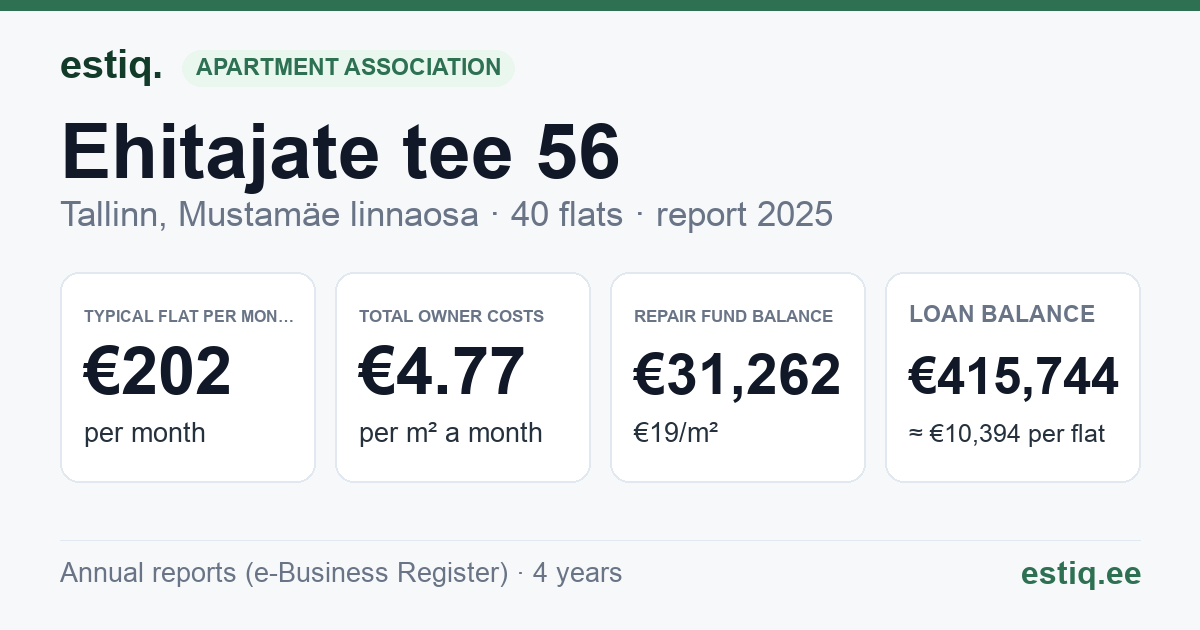Image resolution: width=1200 pixels, height=630 pixels.
Task: Click the REPAIR FUND BALANCE label
Action: [733, 316]
